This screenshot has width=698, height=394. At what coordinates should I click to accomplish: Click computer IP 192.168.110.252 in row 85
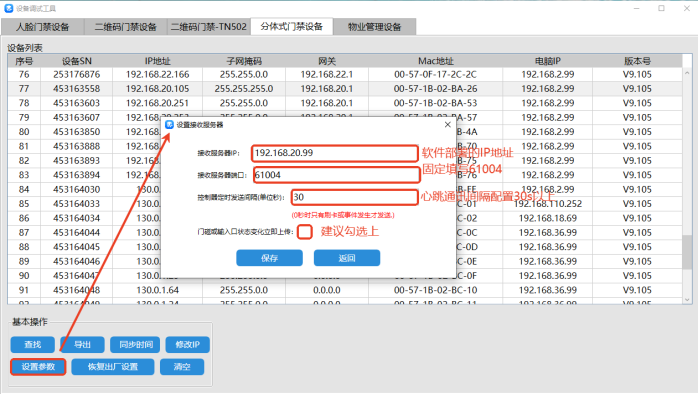pyautogui.click(x=548, y=203)
